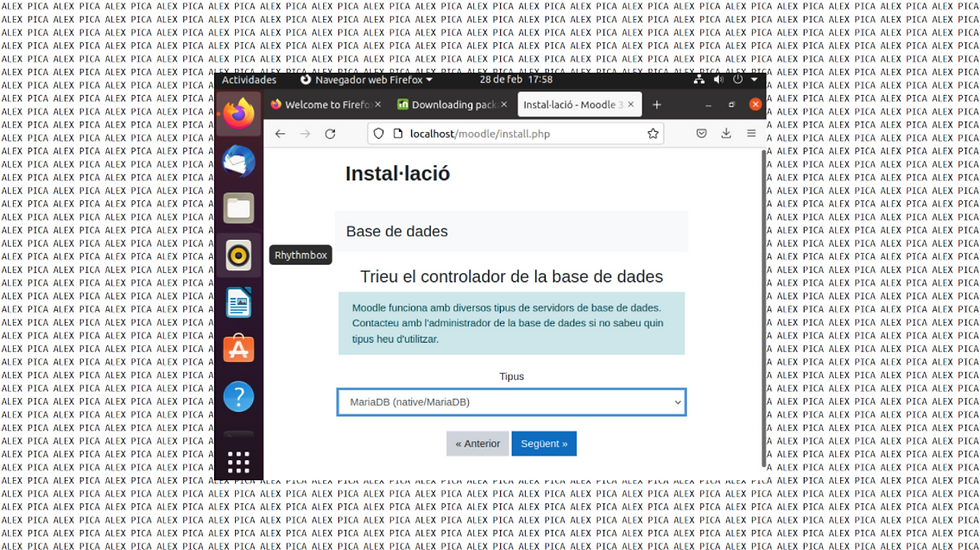Open LibreOffice Writer from the dock
The height and width of the screenshot is (550, 980).
(239, 303)
